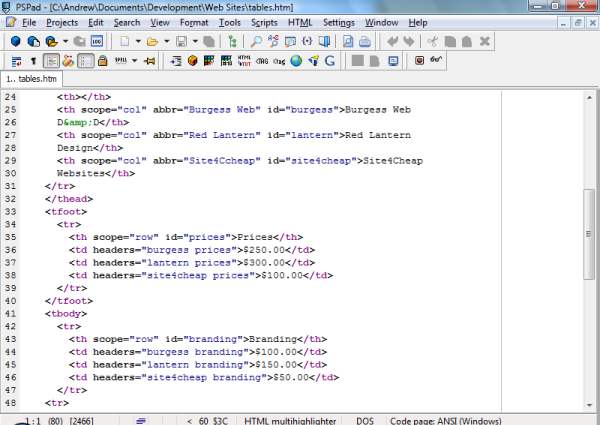Toggle the read-only padlock icon

coord(102,61)
